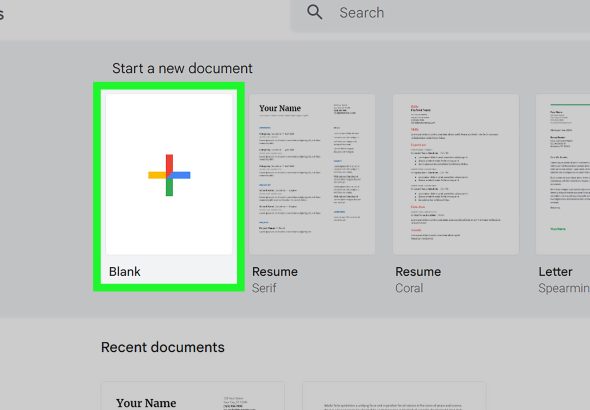Click the Start a new document heading
The image size is (590, 410).
point(182,68)
